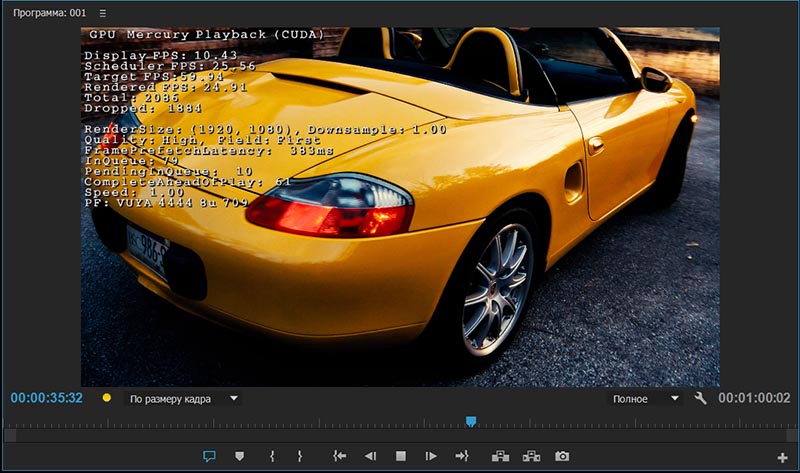Viewport: 800px width, 473px height.
Task: Click the Program: 001 panel title
Action: [x=49, y=13]
